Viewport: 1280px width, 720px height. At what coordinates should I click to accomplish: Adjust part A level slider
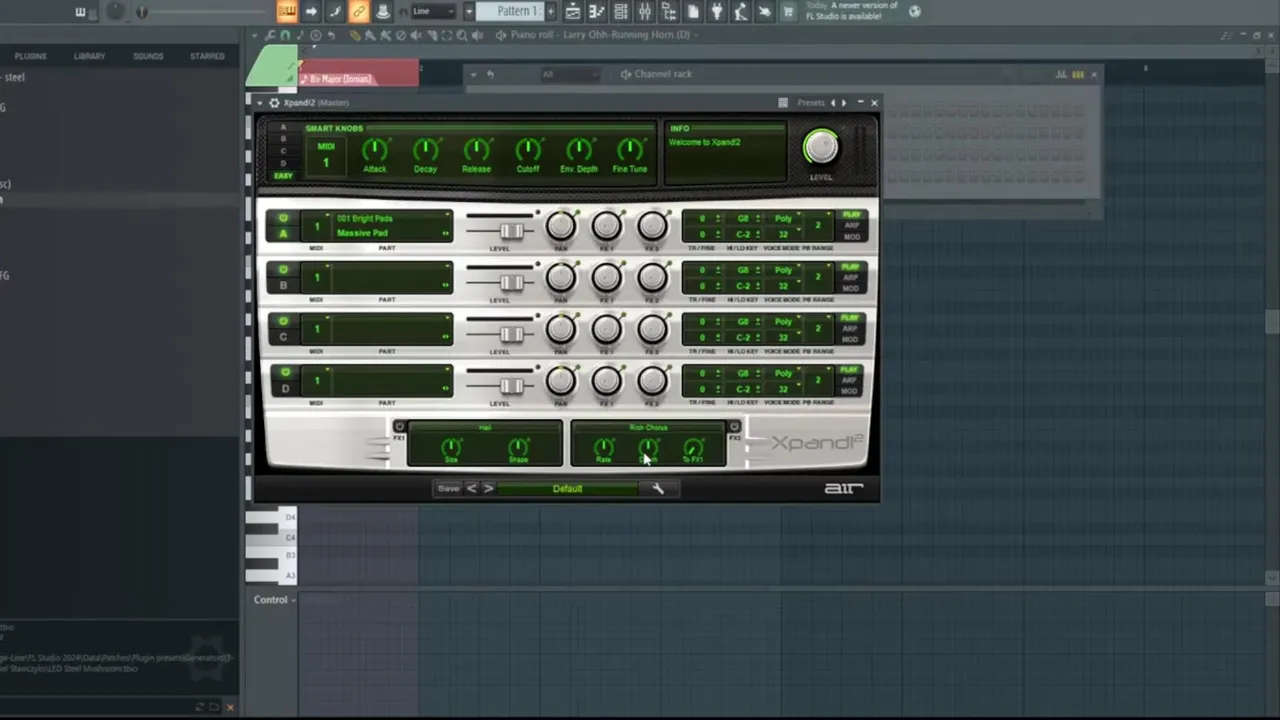pos(512,230)
